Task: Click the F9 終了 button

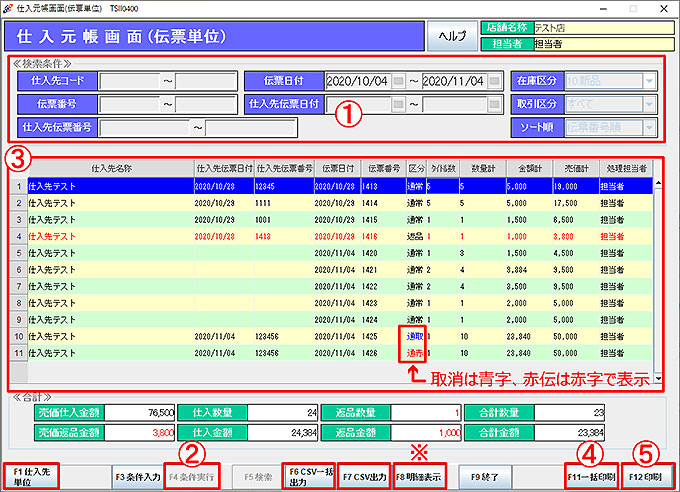Action: click(485, 477)
